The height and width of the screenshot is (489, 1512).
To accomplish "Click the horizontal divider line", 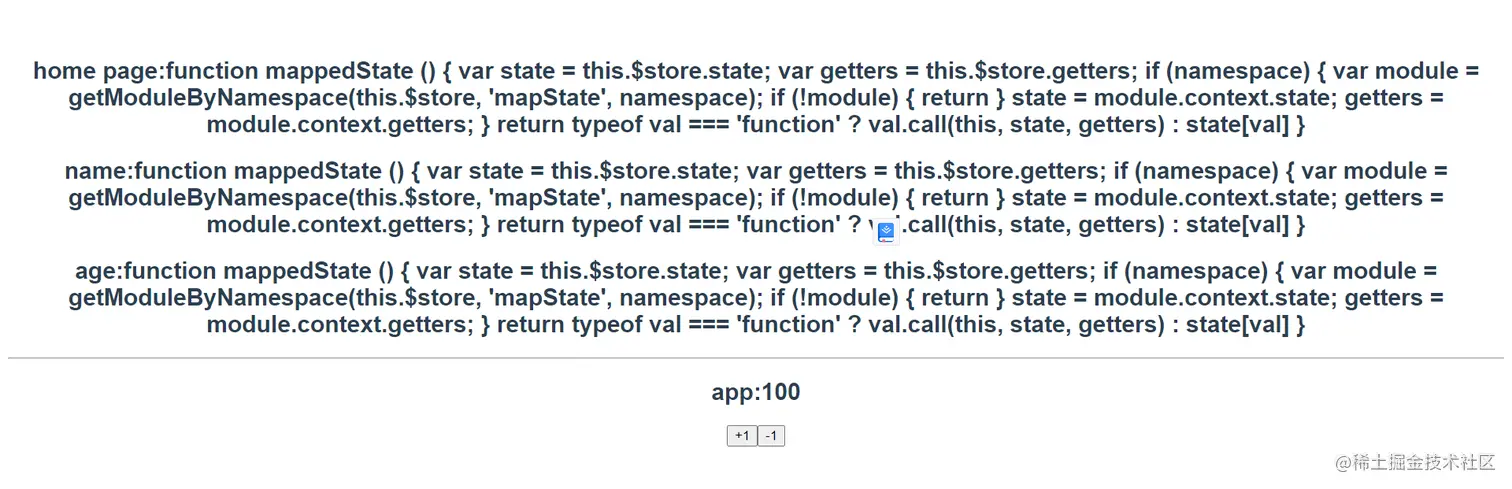I will [755, 357].
